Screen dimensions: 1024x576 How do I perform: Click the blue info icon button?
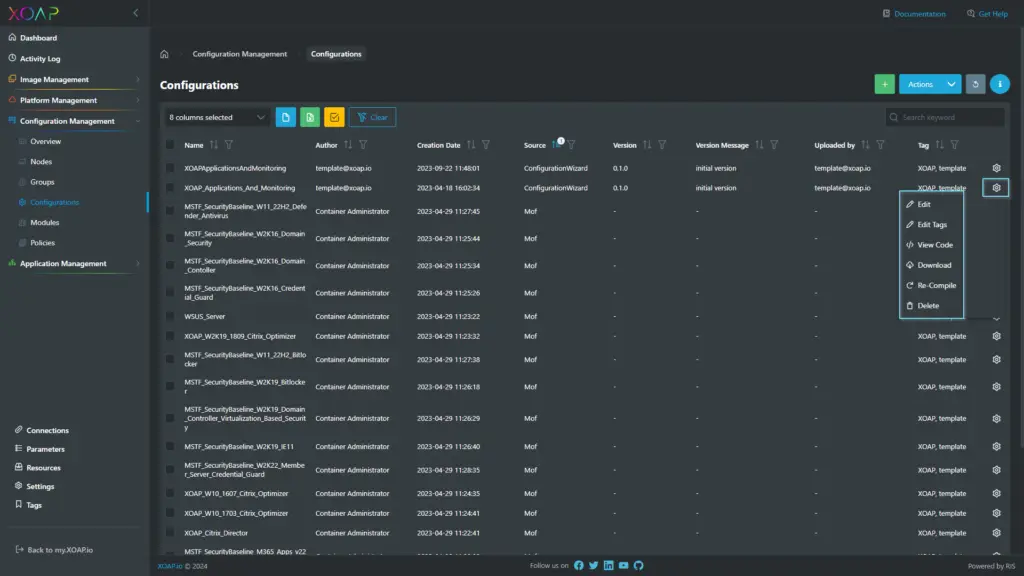pos(999,84)
